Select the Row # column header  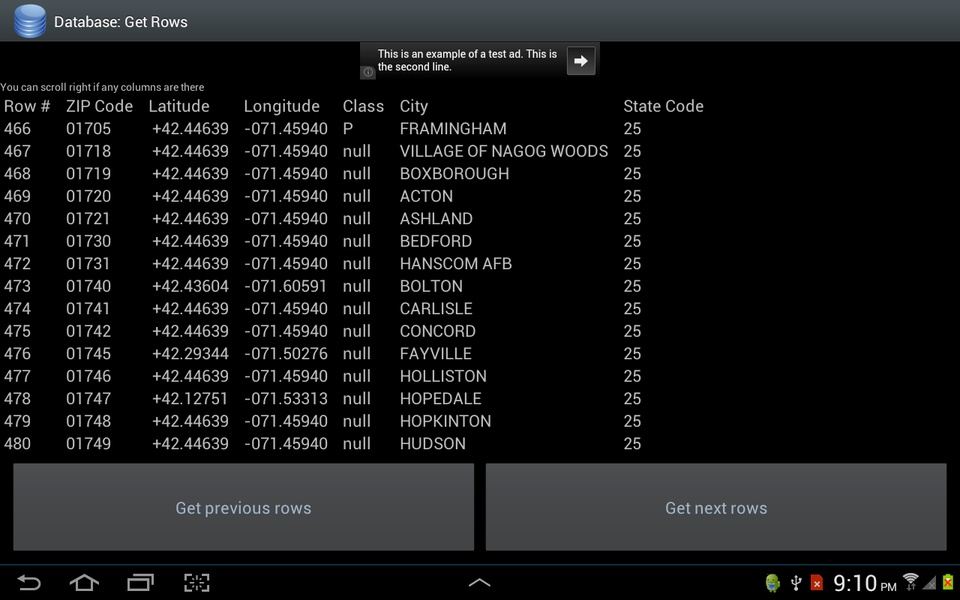(x=27, y=106)
